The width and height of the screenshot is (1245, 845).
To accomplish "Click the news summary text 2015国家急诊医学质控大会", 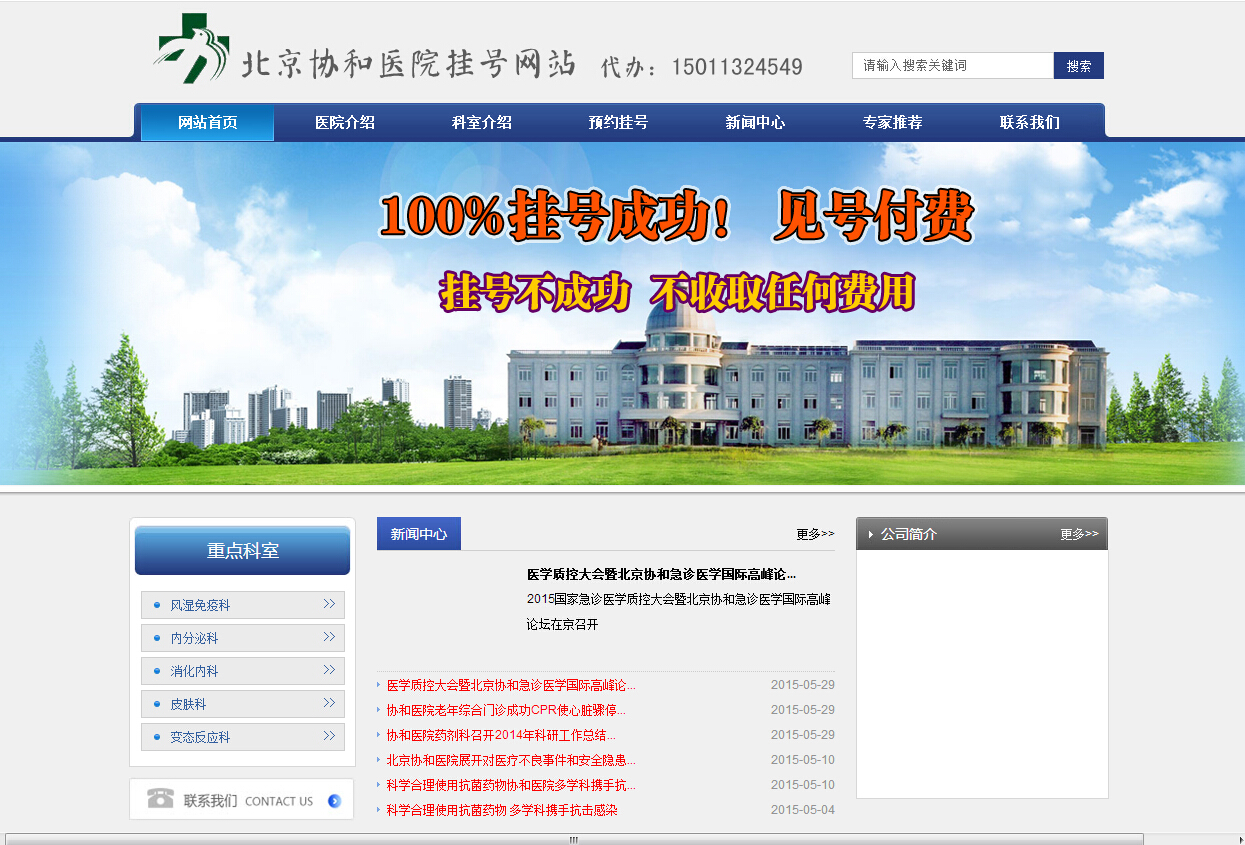I will [x=678, y=611].
